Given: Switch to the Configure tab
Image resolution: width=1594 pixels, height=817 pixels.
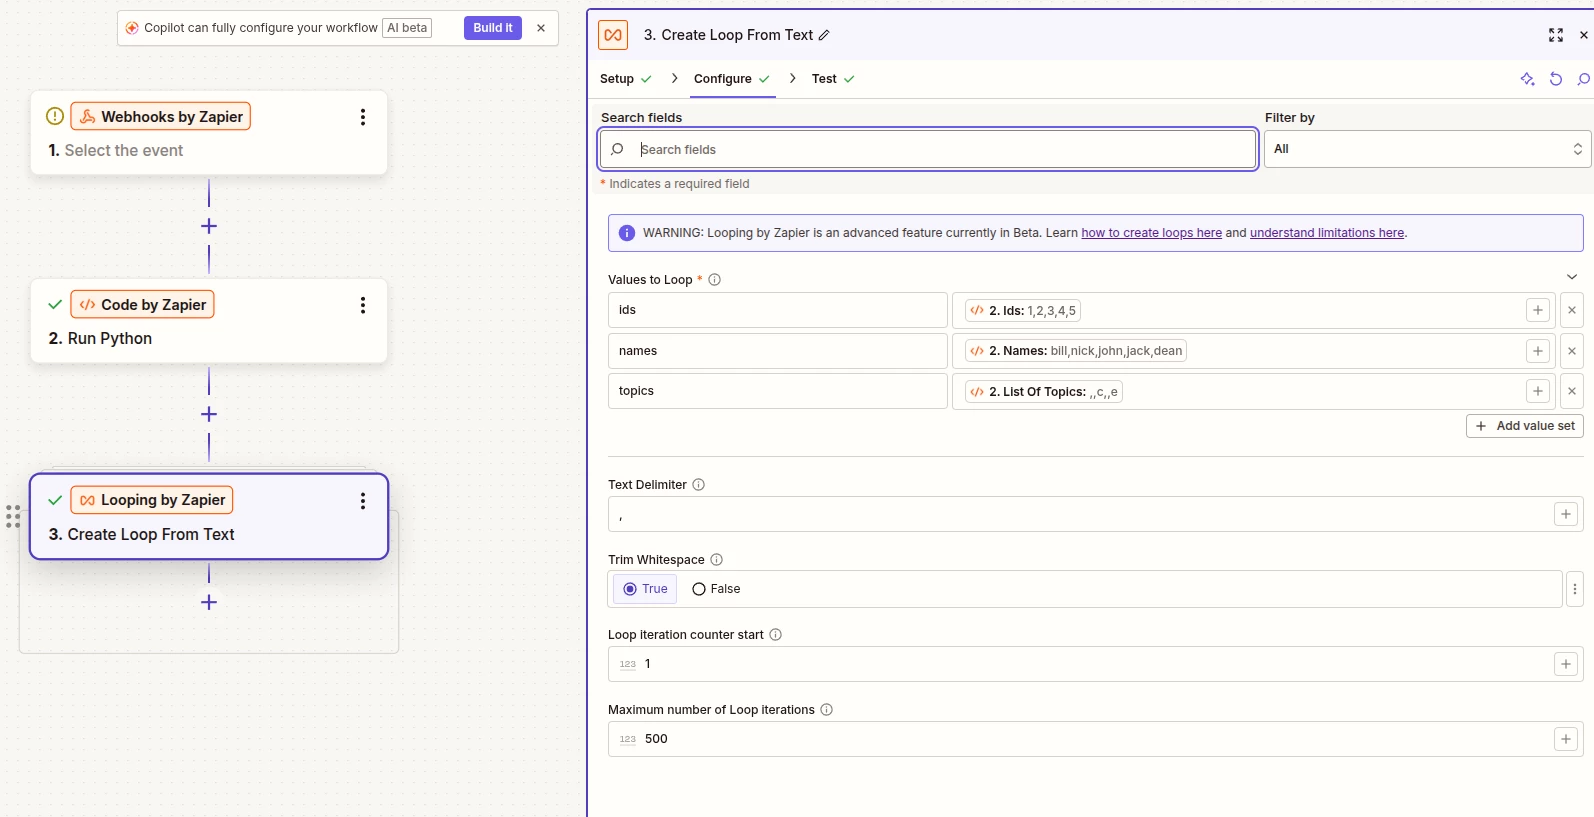Looking at the screenshot, I should [x=731, y=79].
